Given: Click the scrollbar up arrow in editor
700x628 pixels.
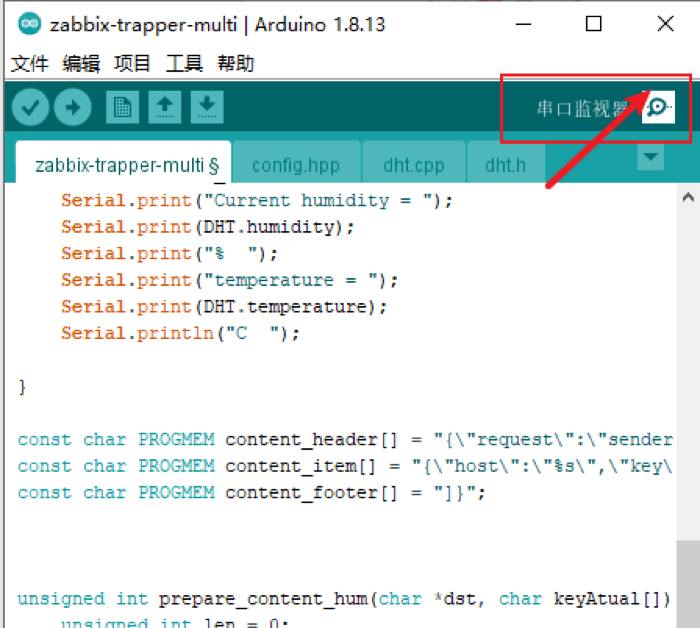Looking at the screenshot, I should point(688,197).
